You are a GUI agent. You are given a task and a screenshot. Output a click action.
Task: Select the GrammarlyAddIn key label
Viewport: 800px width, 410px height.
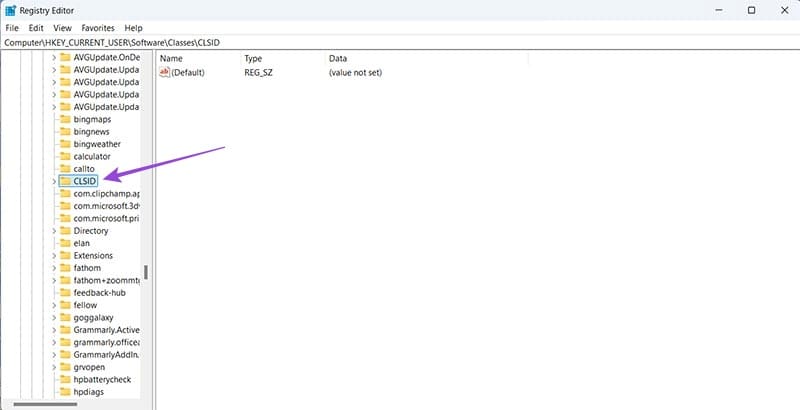[x=106, y=354]
